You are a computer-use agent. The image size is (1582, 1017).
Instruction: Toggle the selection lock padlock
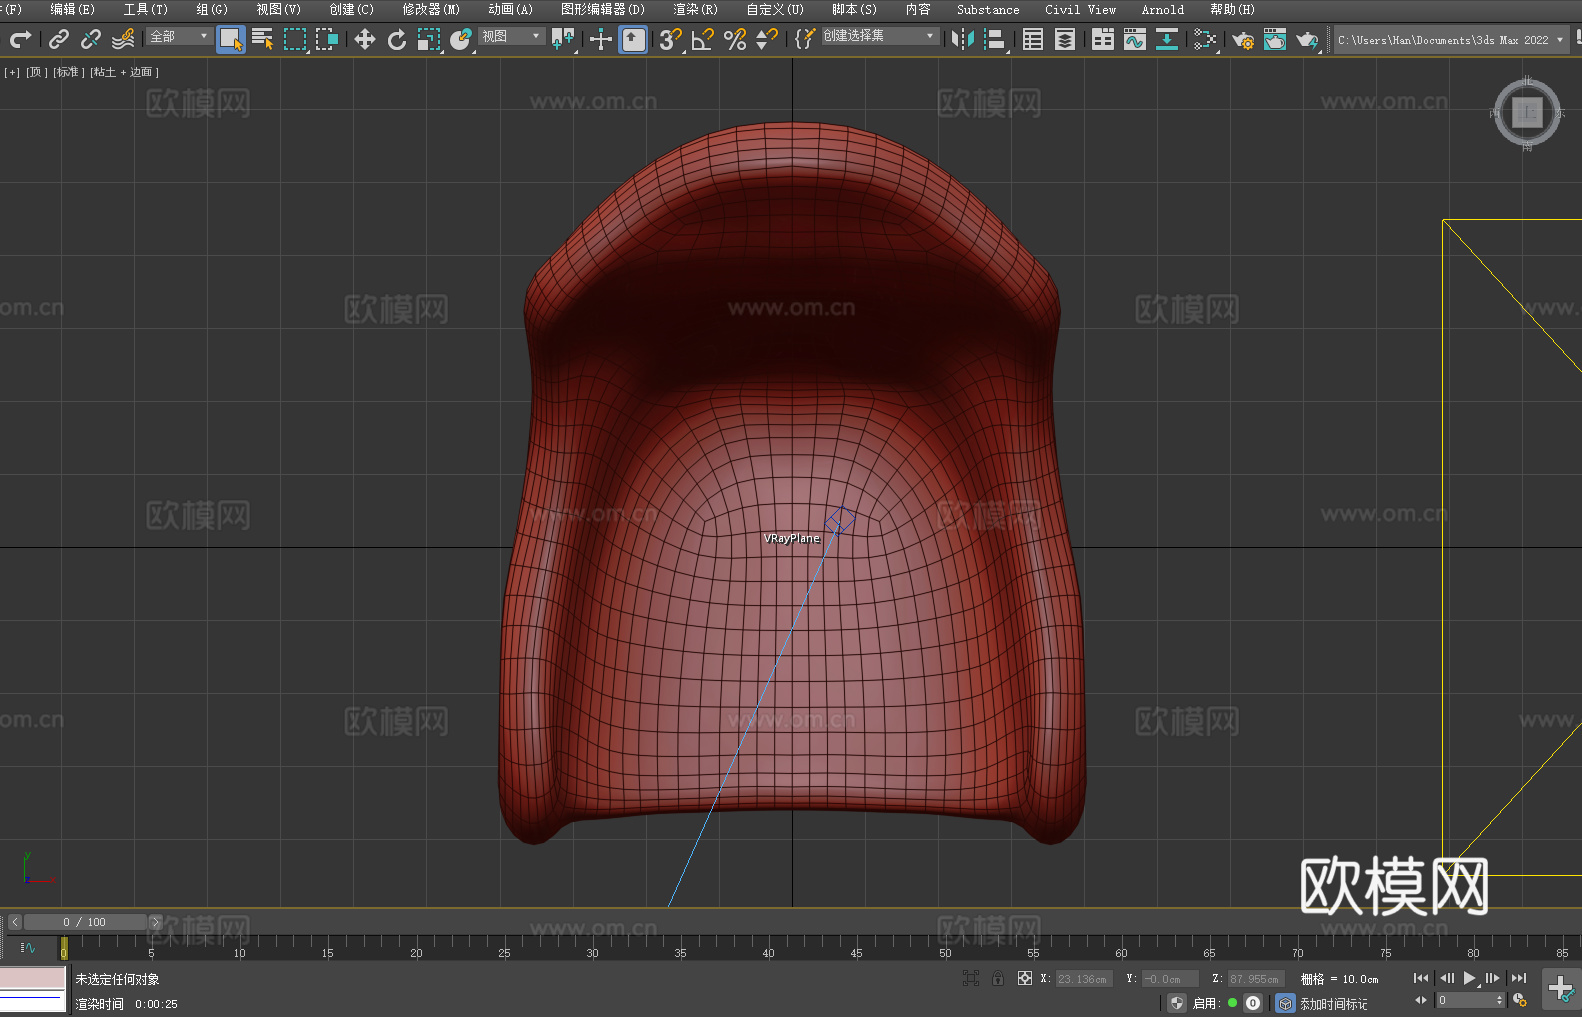997,978
